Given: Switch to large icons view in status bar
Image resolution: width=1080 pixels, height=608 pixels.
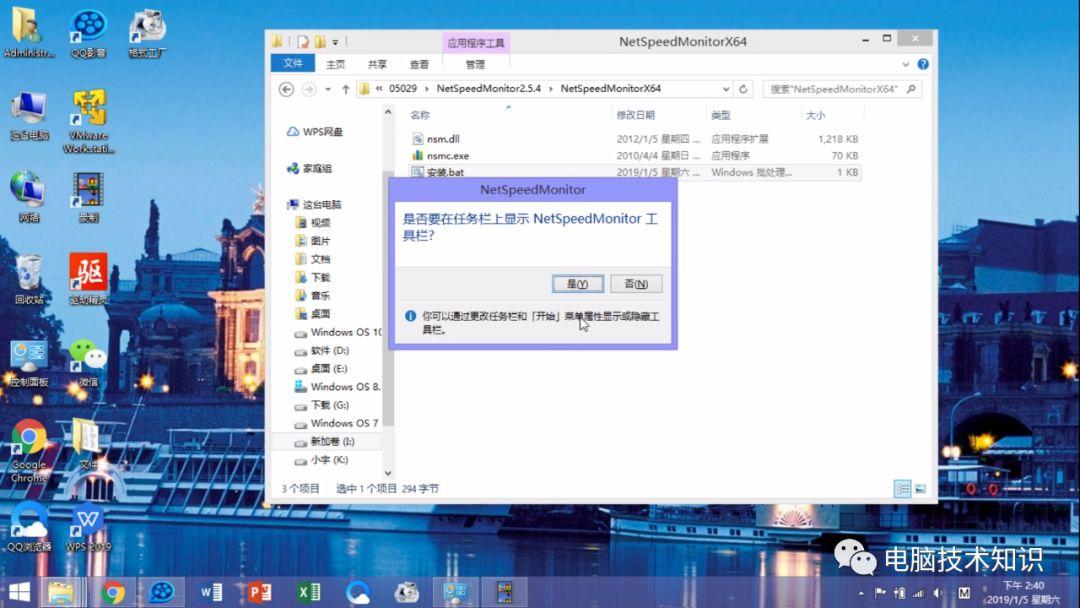Looking at the screenshot, I should 920,489.
